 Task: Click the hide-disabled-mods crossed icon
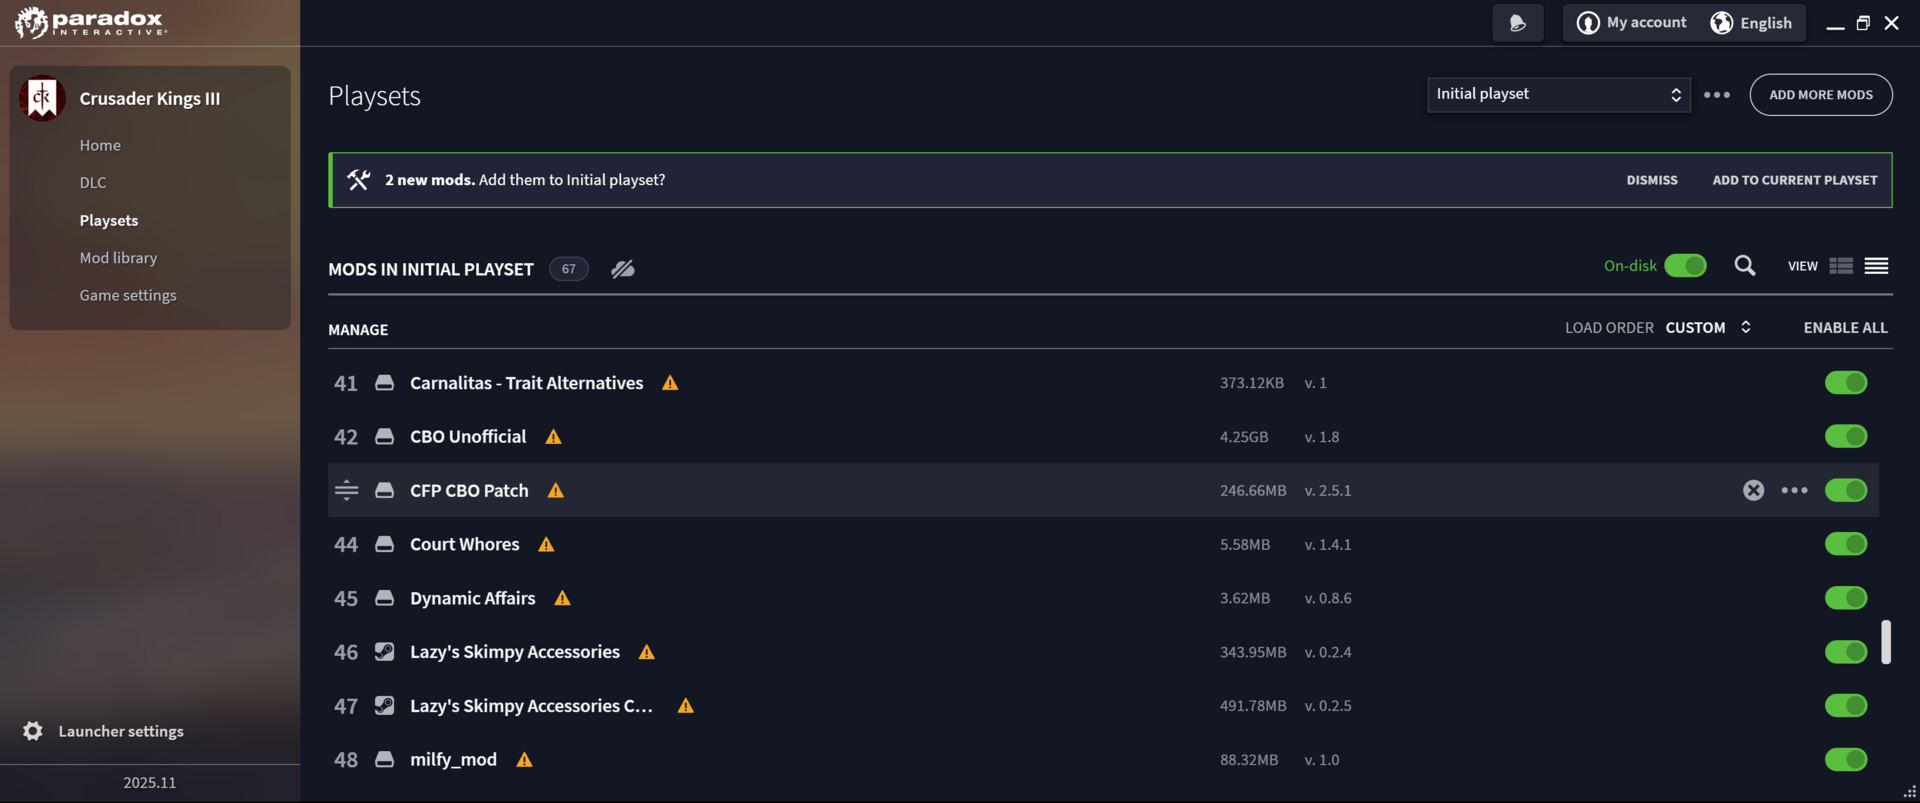coord(623,269)
